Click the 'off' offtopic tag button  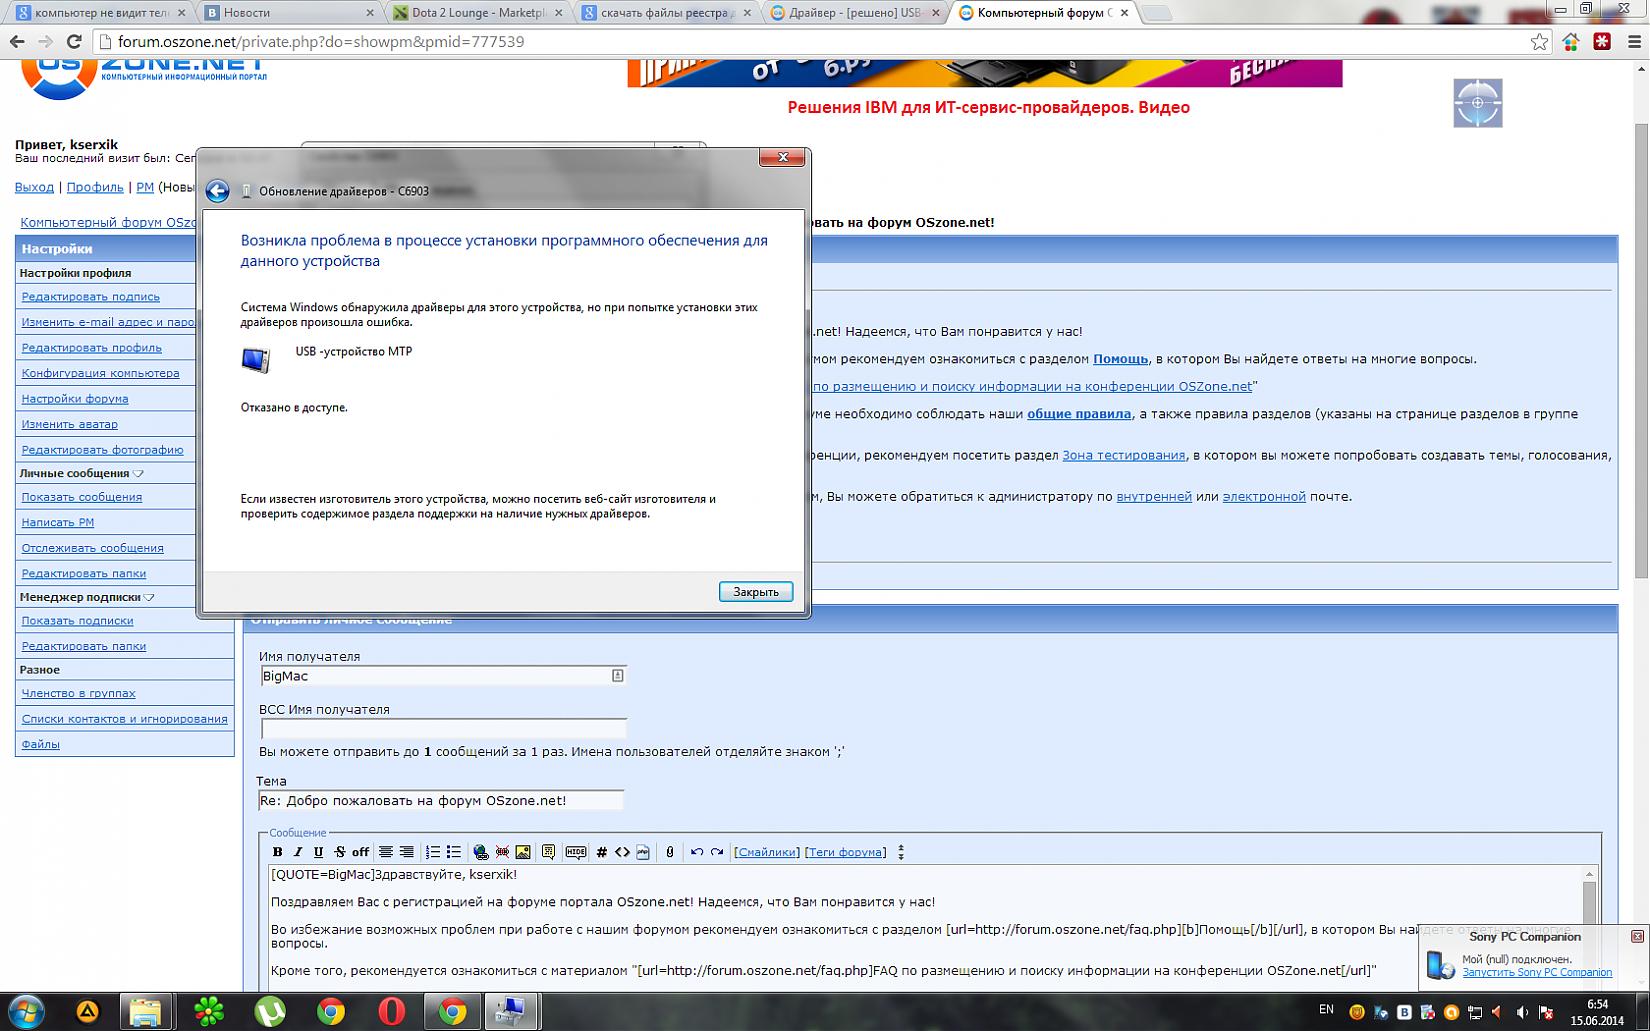[x=360, y=852]
